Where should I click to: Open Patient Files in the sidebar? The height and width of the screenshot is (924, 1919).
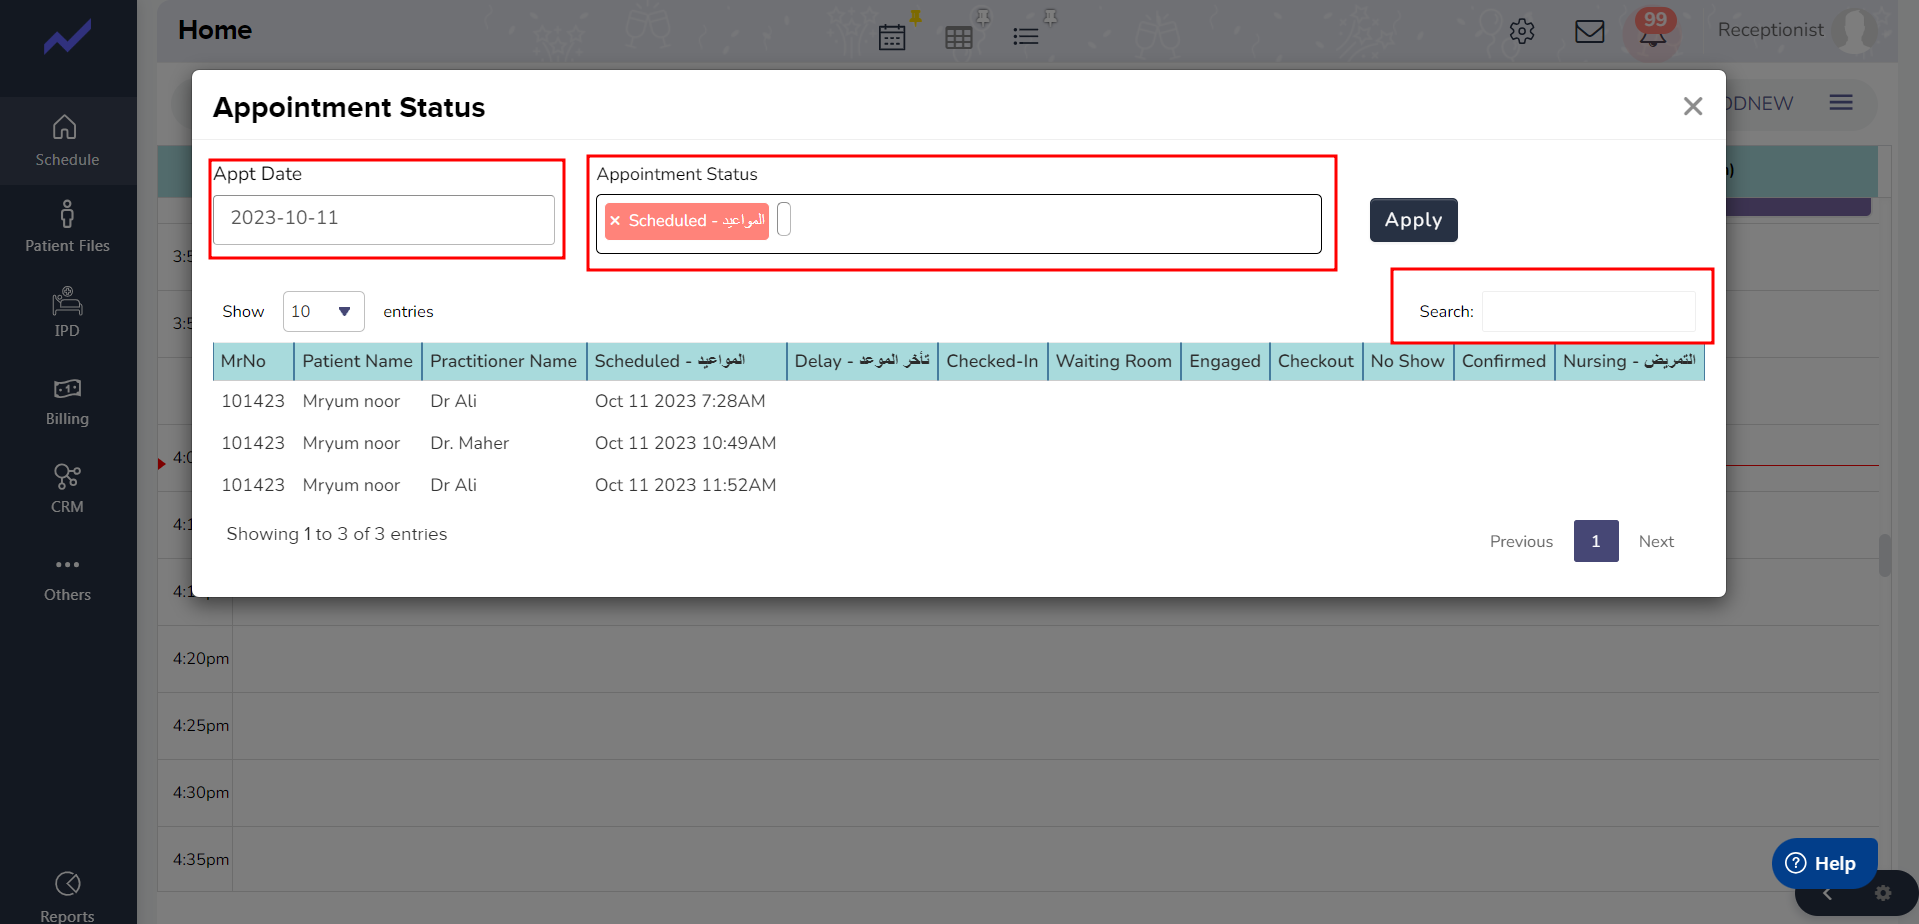(x=67, y=227)
